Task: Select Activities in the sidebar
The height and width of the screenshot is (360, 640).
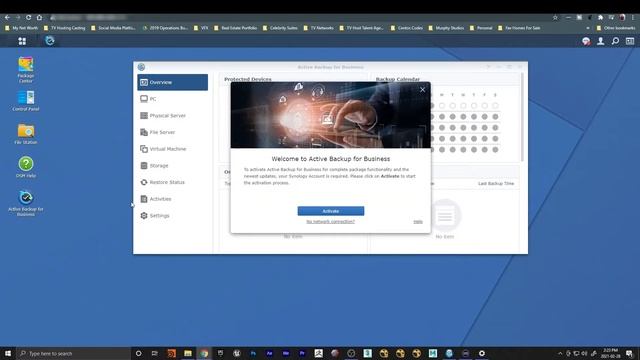Action: [173, 199]
